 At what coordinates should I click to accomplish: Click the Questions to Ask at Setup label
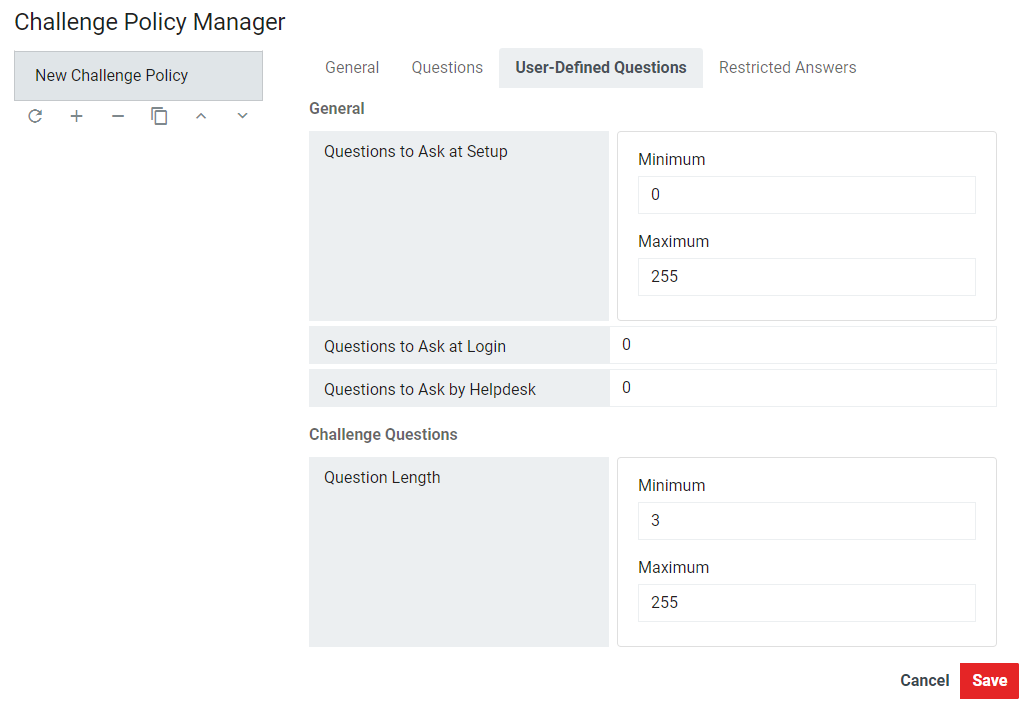pyautogui.click(x=416, y=152)
